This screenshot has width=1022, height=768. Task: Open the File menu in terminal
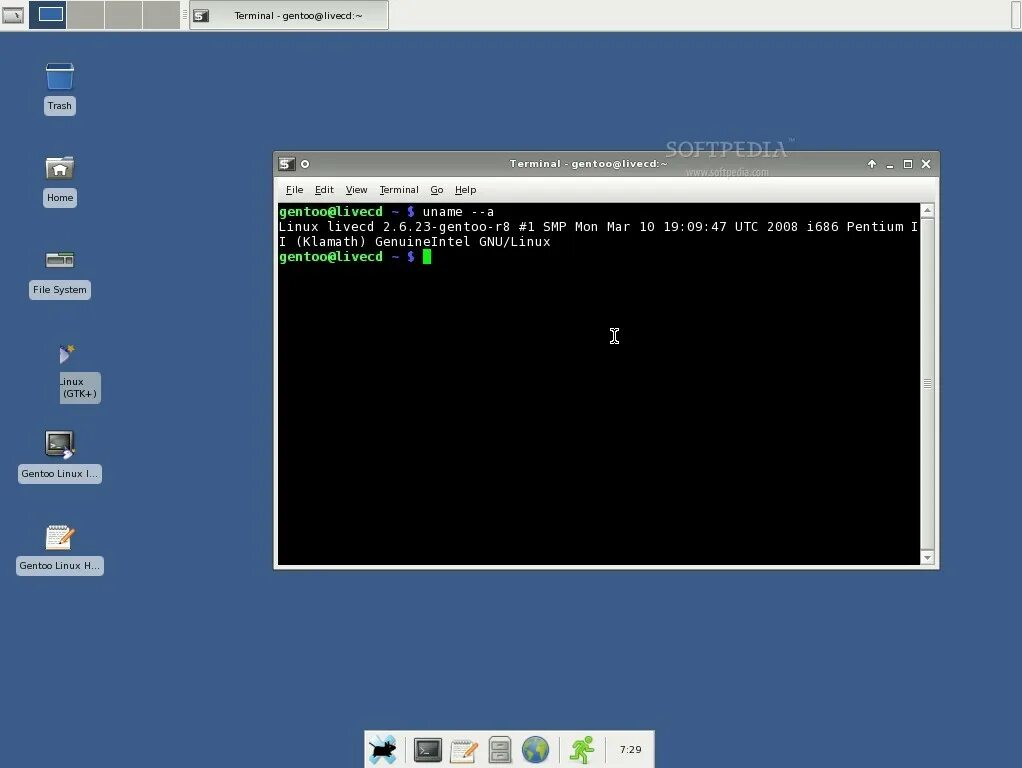[x=294, y=190]
